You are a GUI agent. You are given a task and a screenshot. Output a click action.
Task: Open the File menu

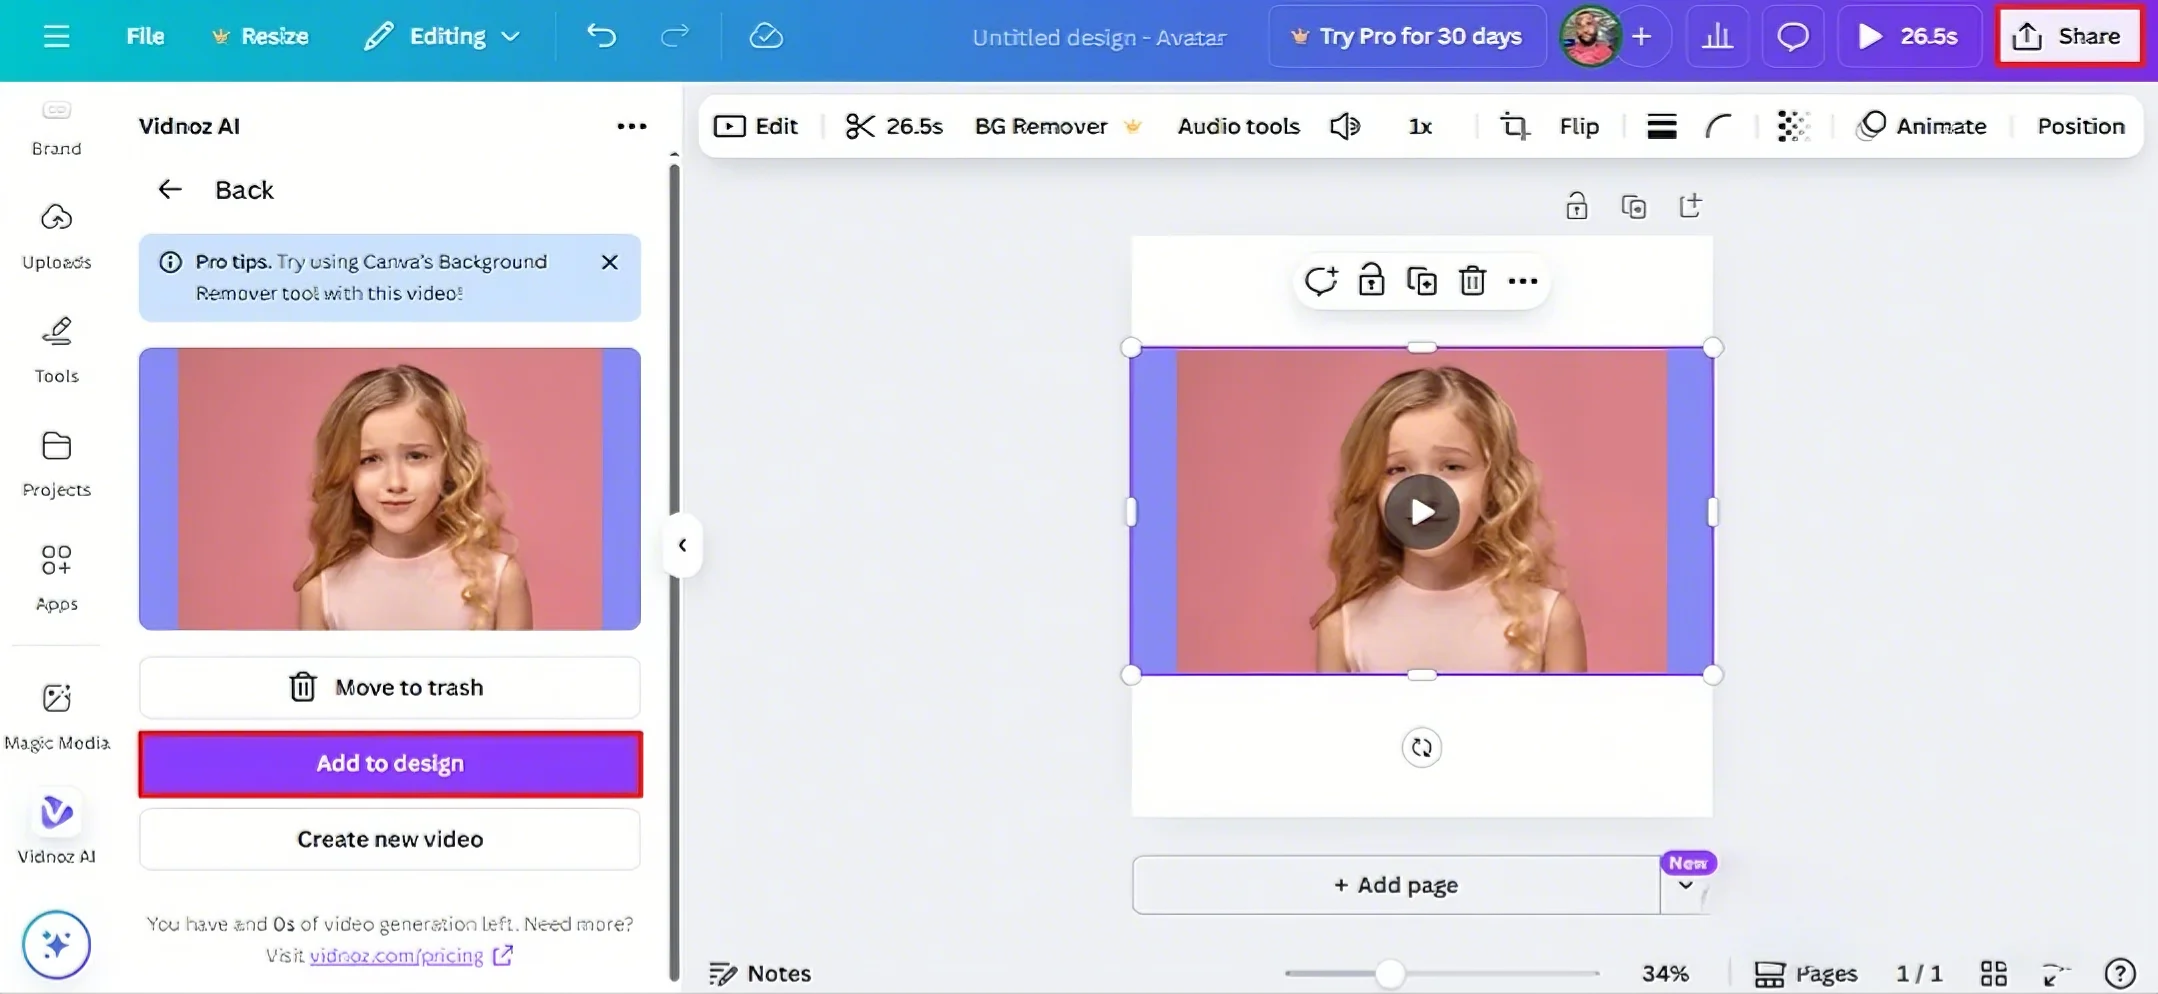point(145,36)
